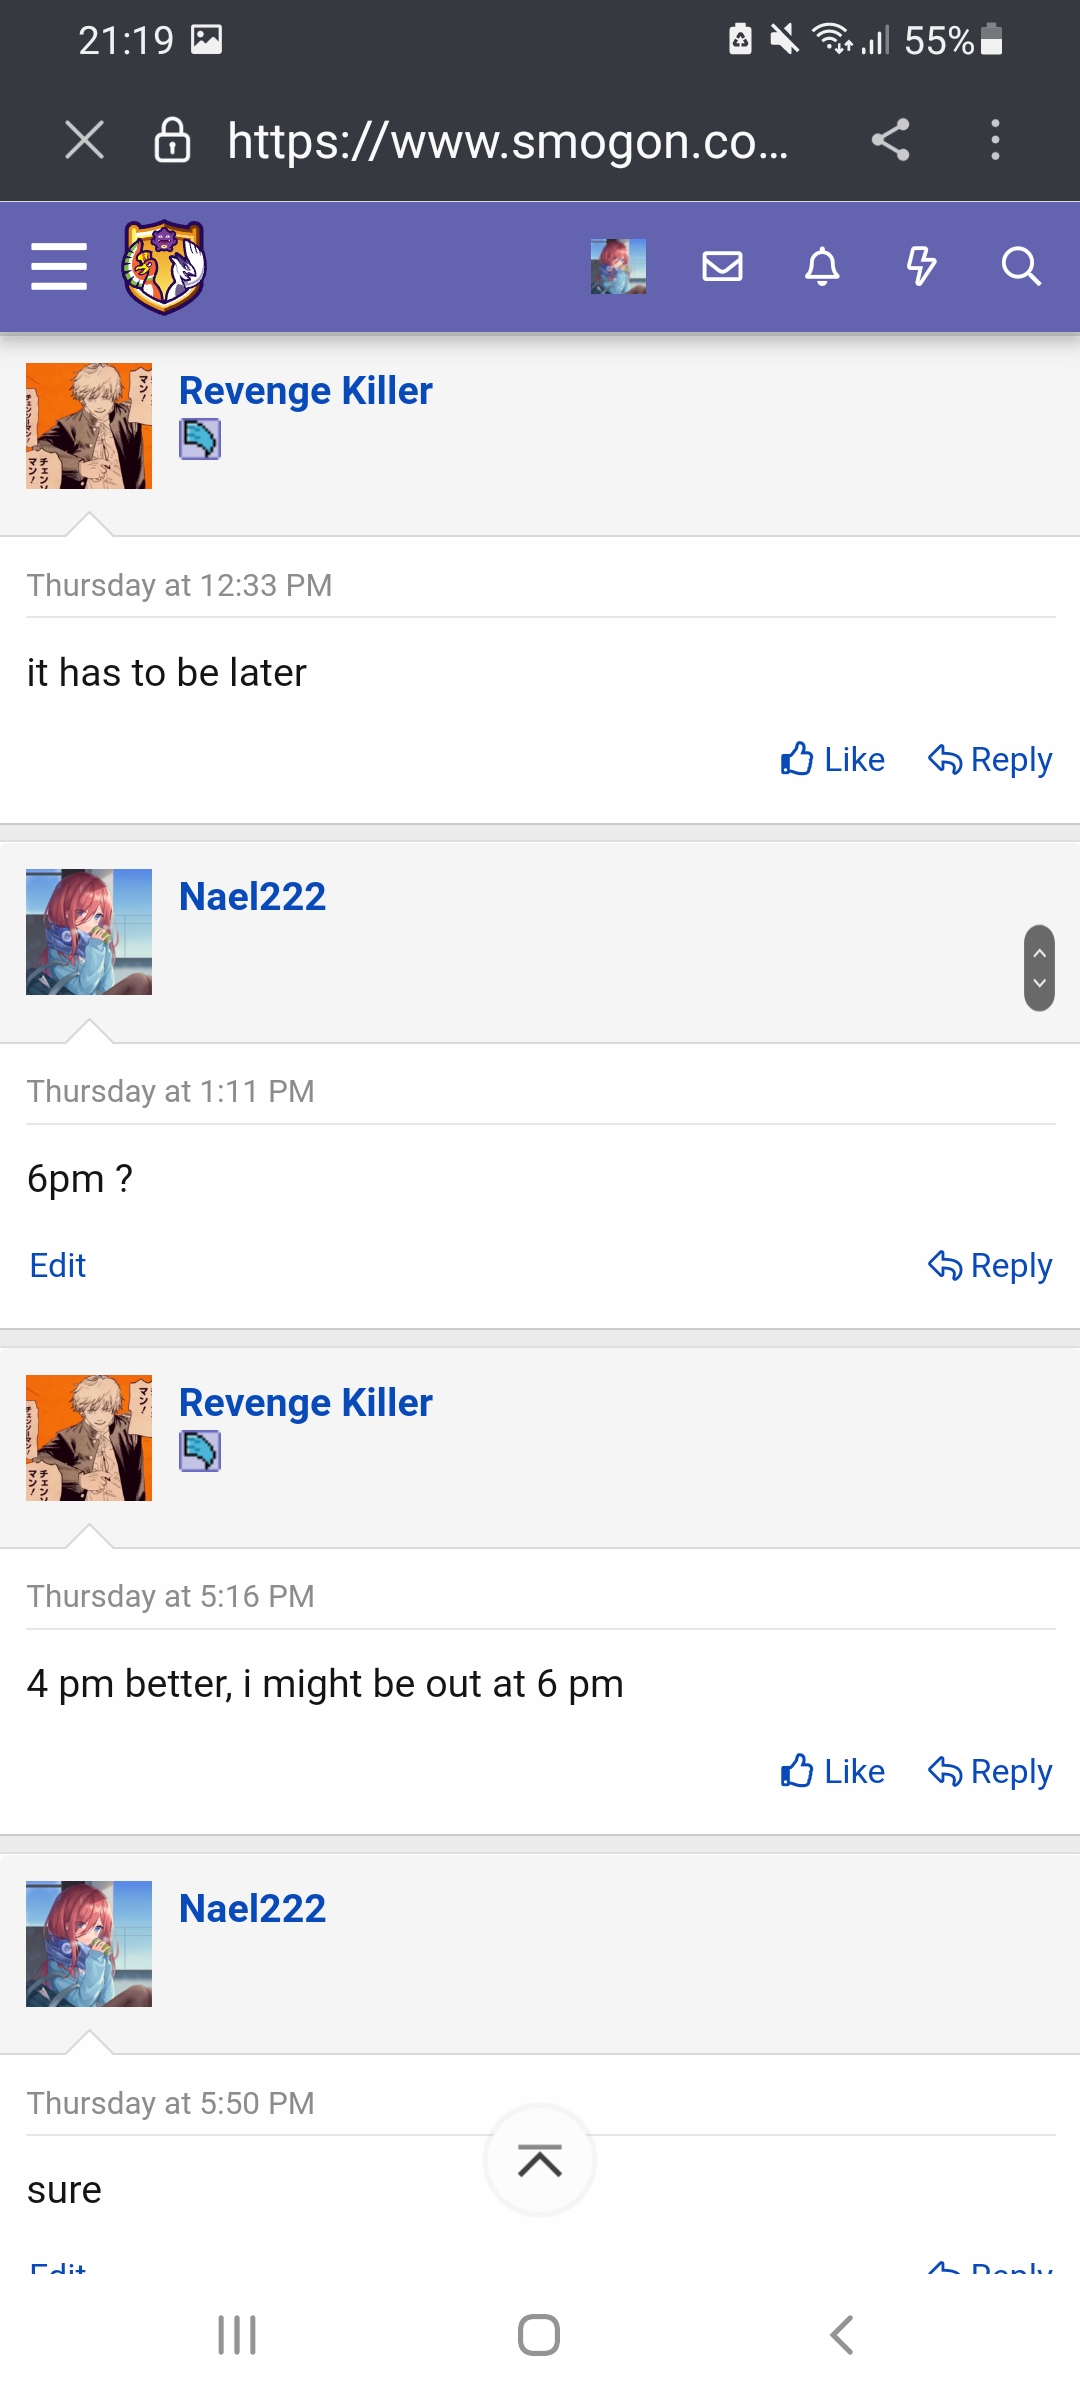This screenshot has width=1080, height=2400.
Task: Like the "it has to be later" post
Action: pos(832,760)
